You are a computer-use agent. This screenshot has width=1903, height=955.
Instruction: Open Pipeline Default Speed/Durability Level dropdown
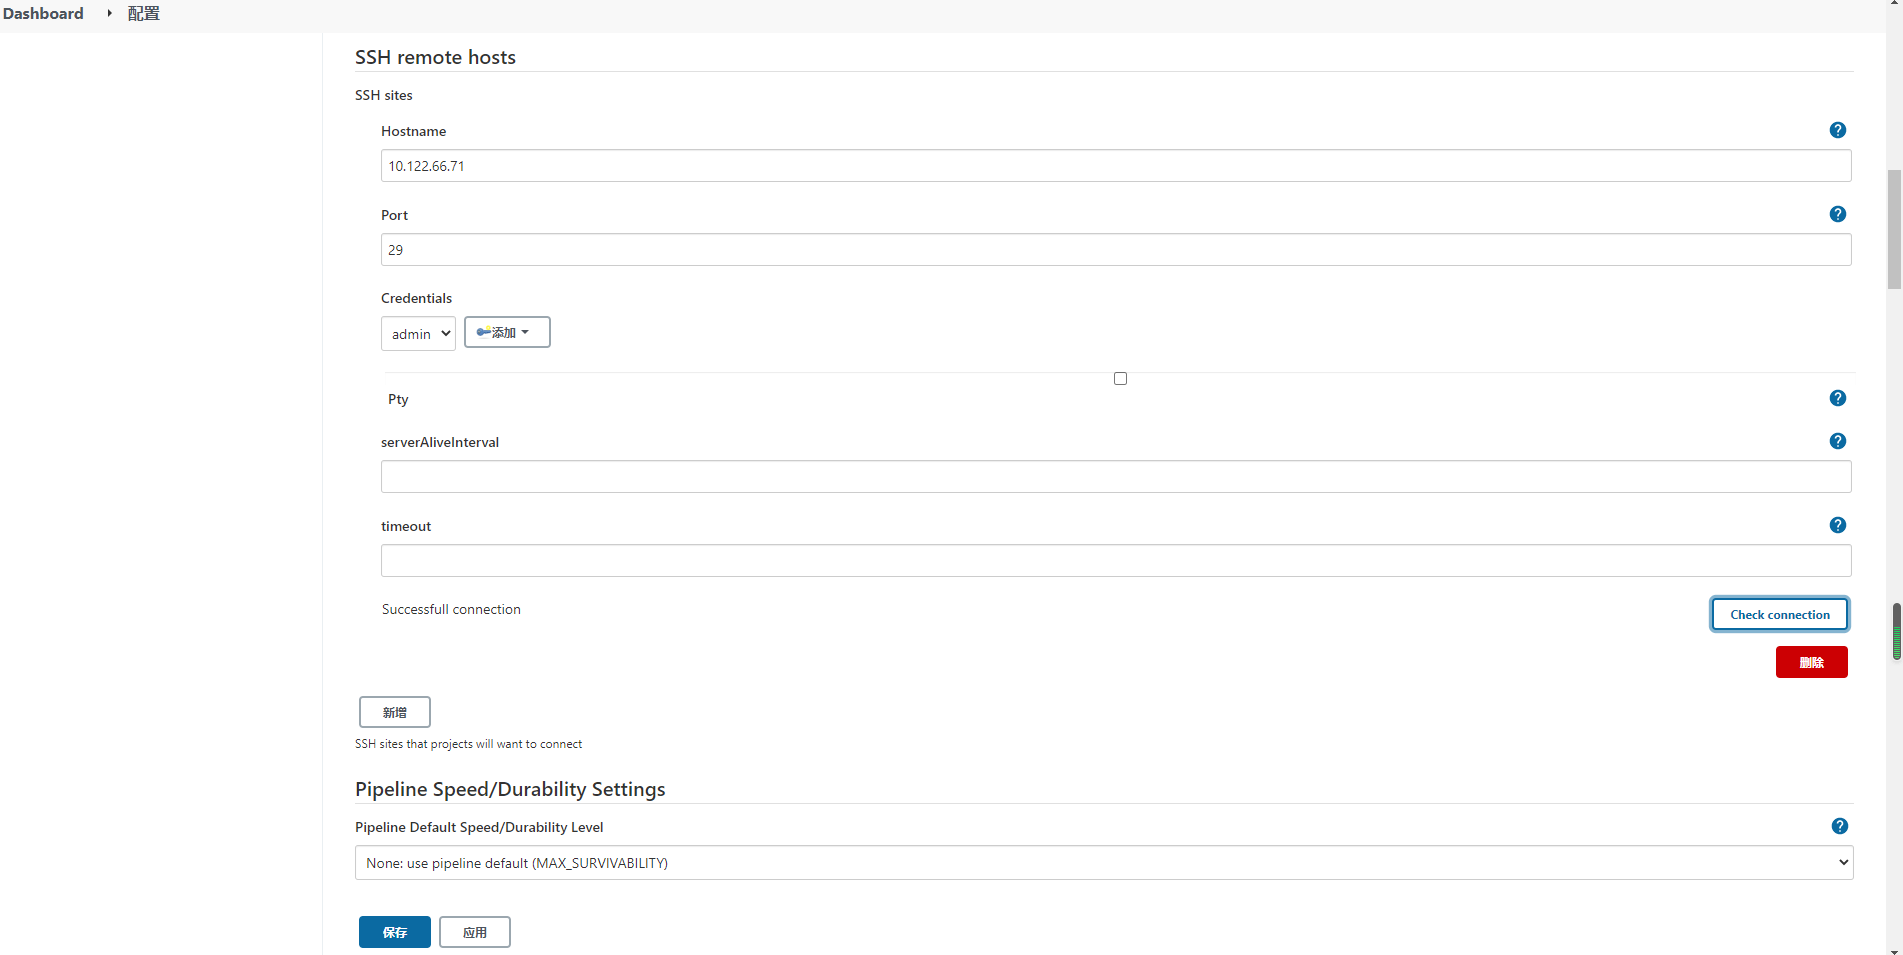tap(1103, 863)
